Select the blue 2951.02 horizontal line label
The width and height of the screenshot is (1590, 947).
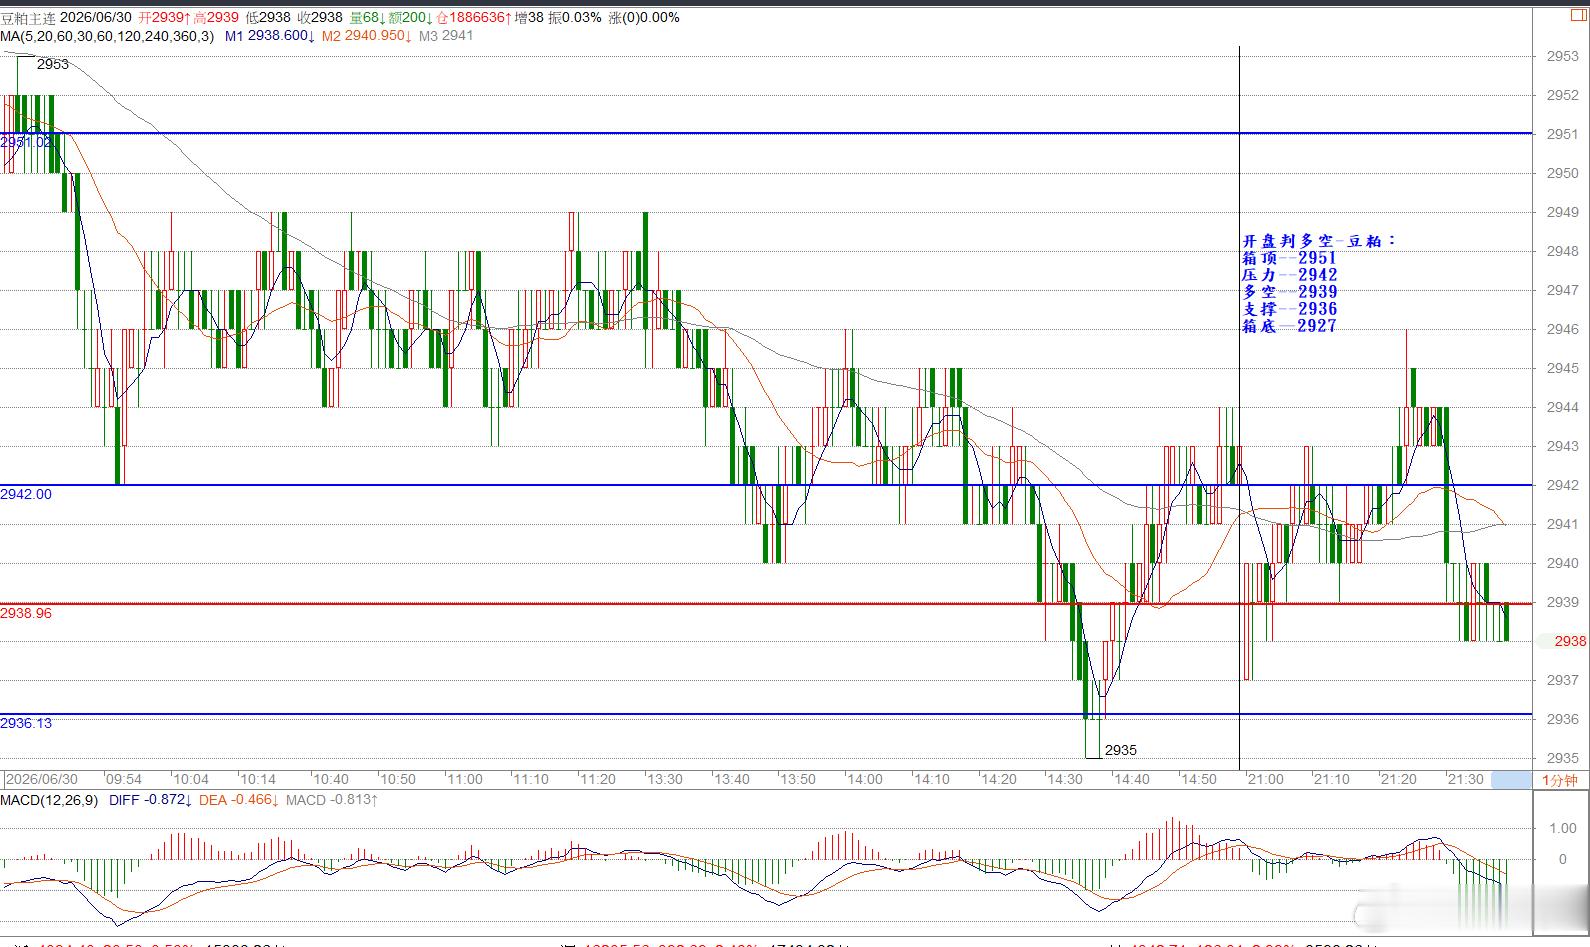(26, 142)
